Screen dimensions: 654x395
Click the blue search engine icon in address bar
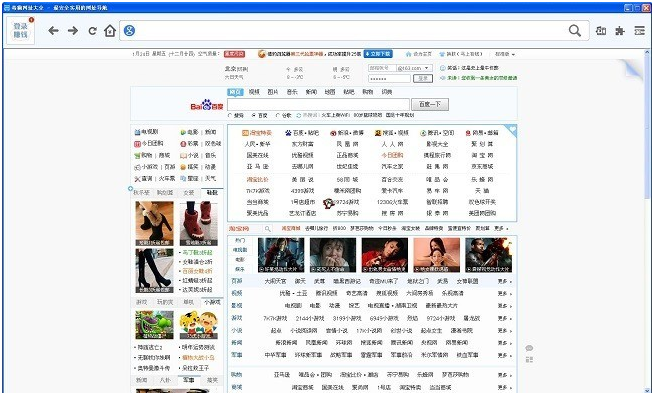point(129,30)
